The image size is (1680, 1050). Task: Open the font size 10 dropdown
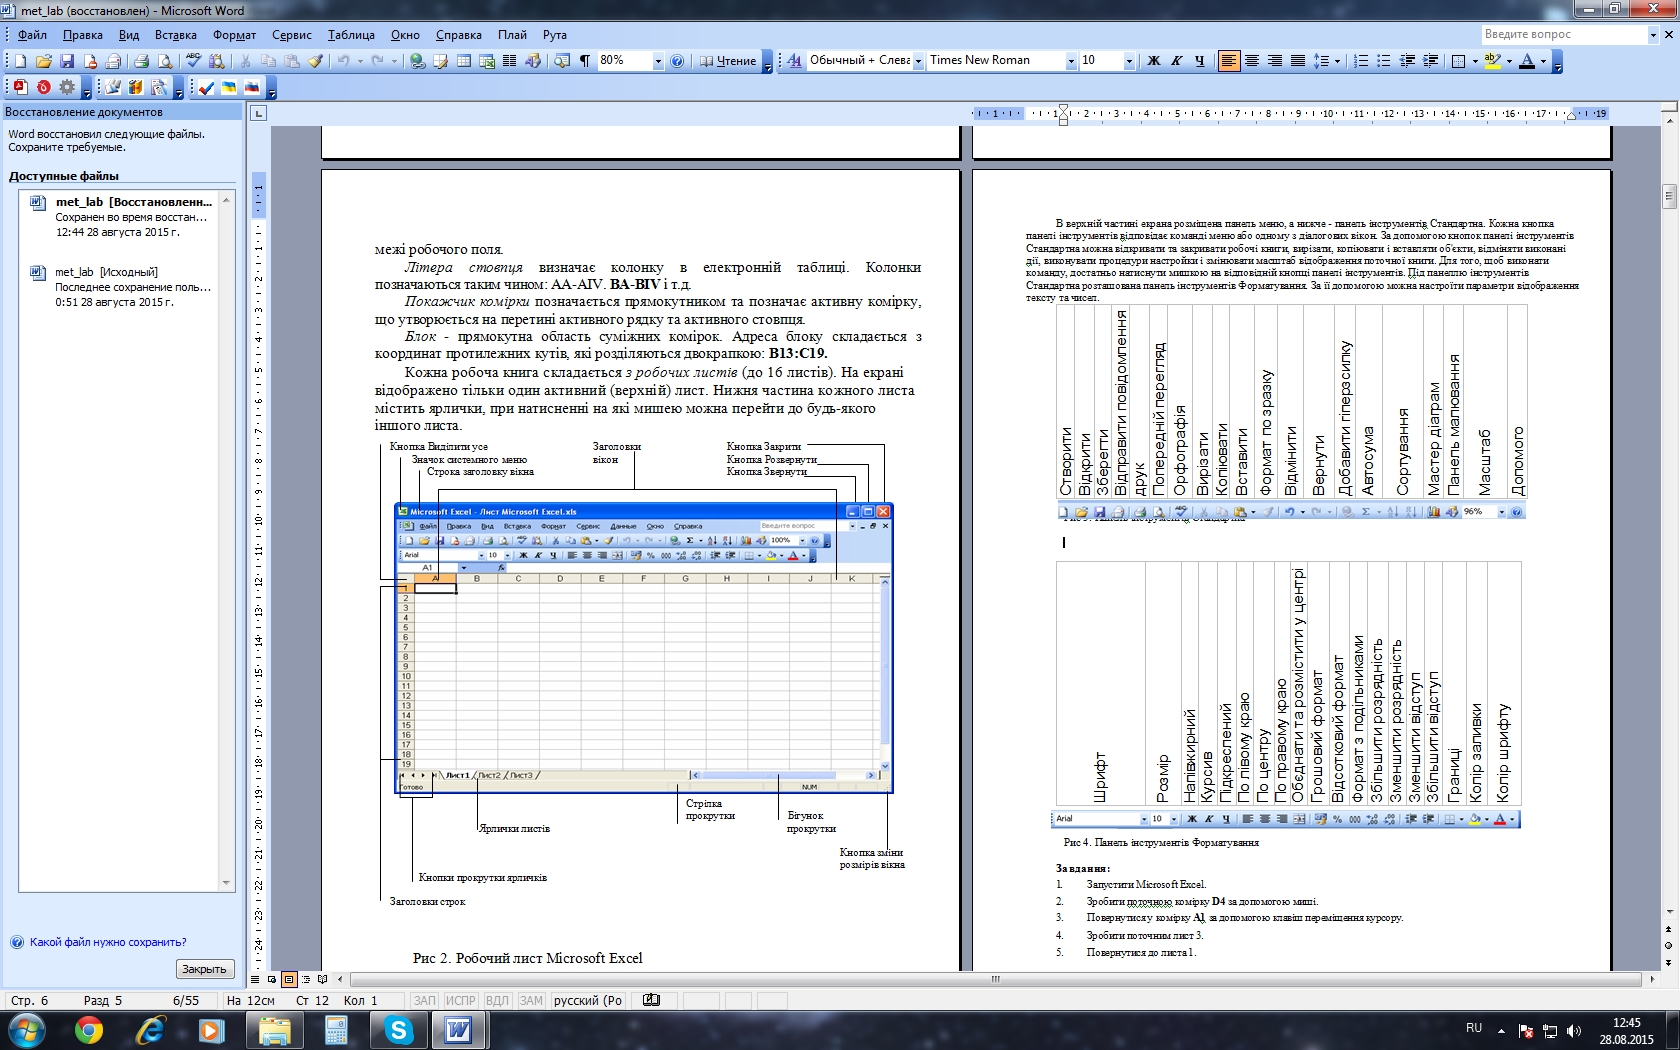(1129, 61)
